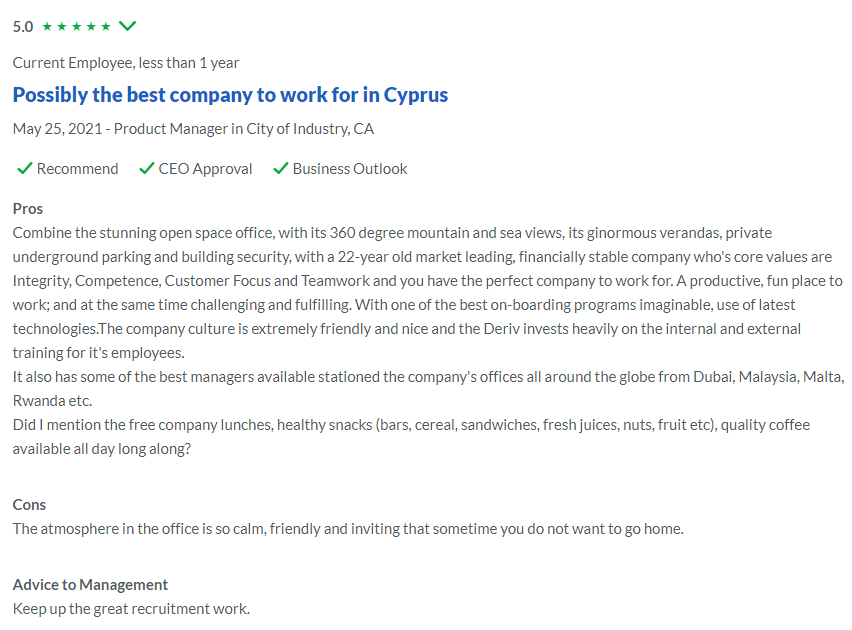Click the fourth green rating star
The width and height of the screenshot is (852, 630).
tap(91, 26)
